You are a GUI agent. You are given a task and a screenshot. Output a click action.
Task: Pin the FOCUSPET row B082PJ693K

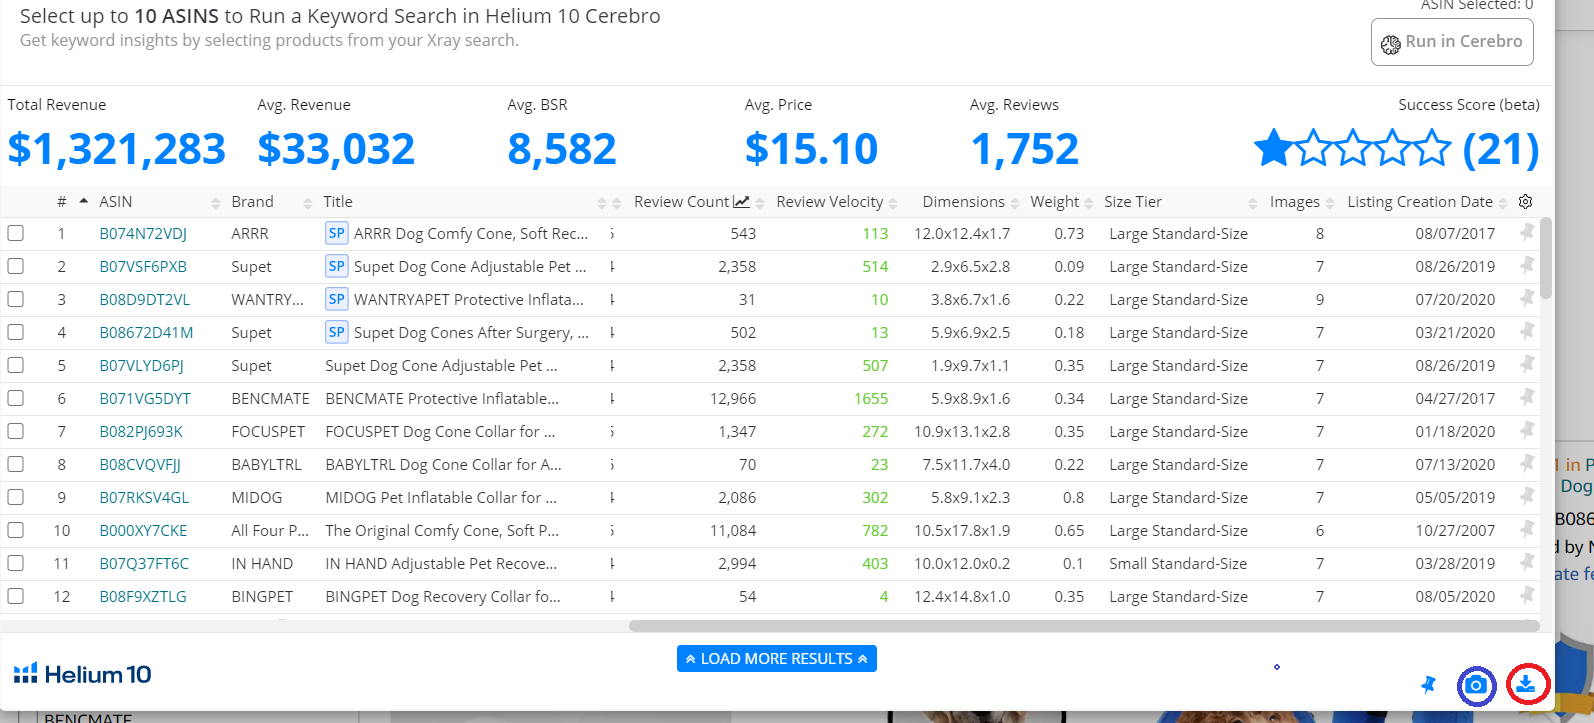point(1527,430)
